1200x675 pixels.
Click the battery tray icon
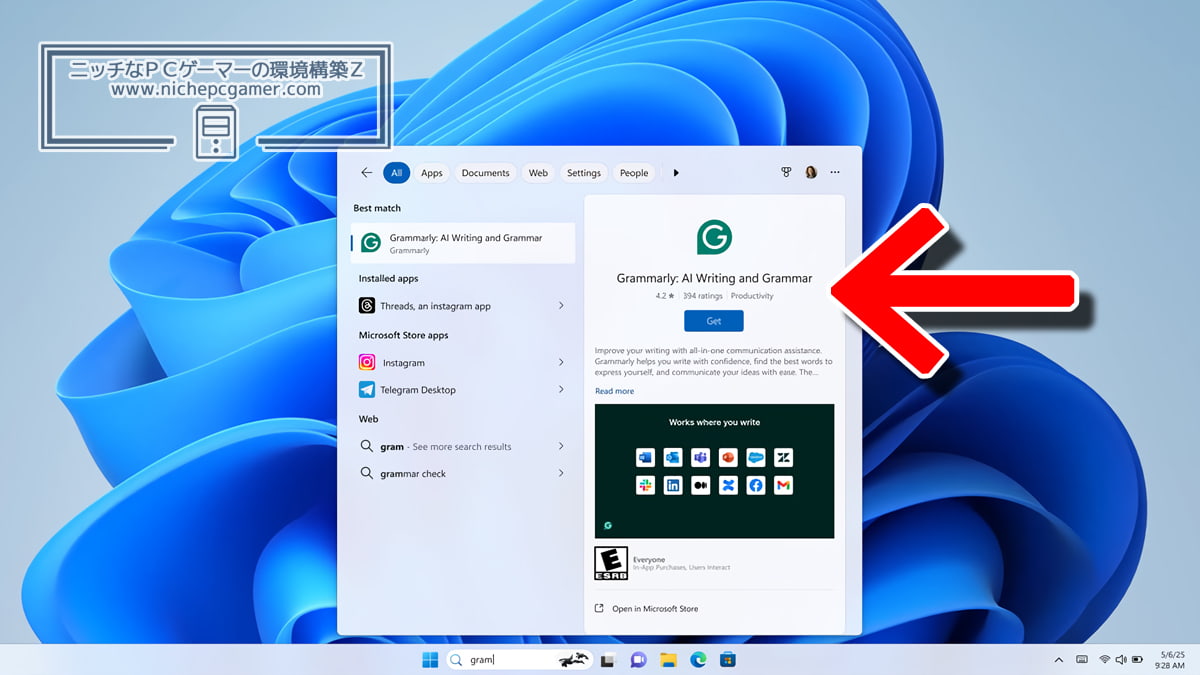[1137, 660]
